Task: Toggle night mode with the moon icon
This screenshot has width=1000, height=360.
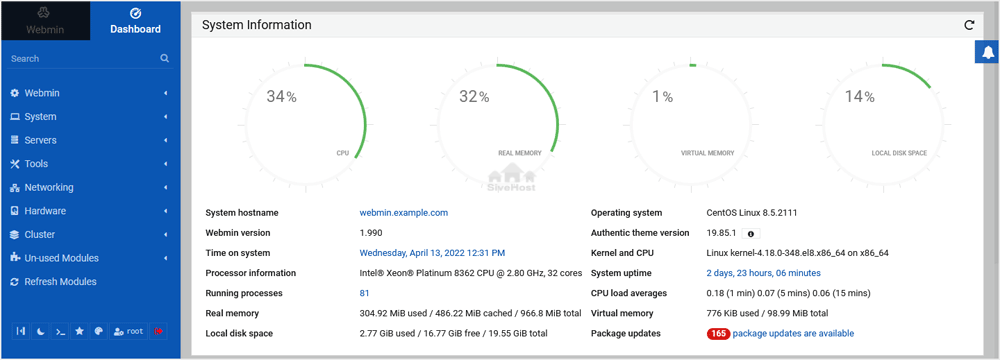Action: tap(40, 331)
